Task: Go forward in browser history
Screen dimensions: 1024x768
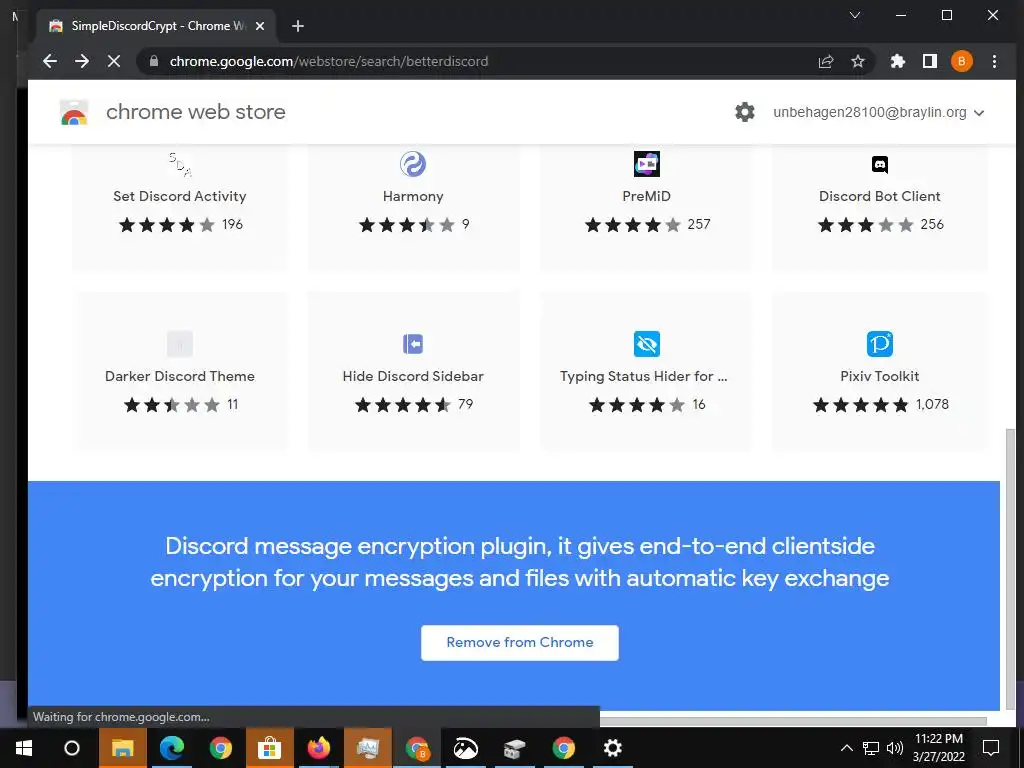Action: click(x=82, y=61)
